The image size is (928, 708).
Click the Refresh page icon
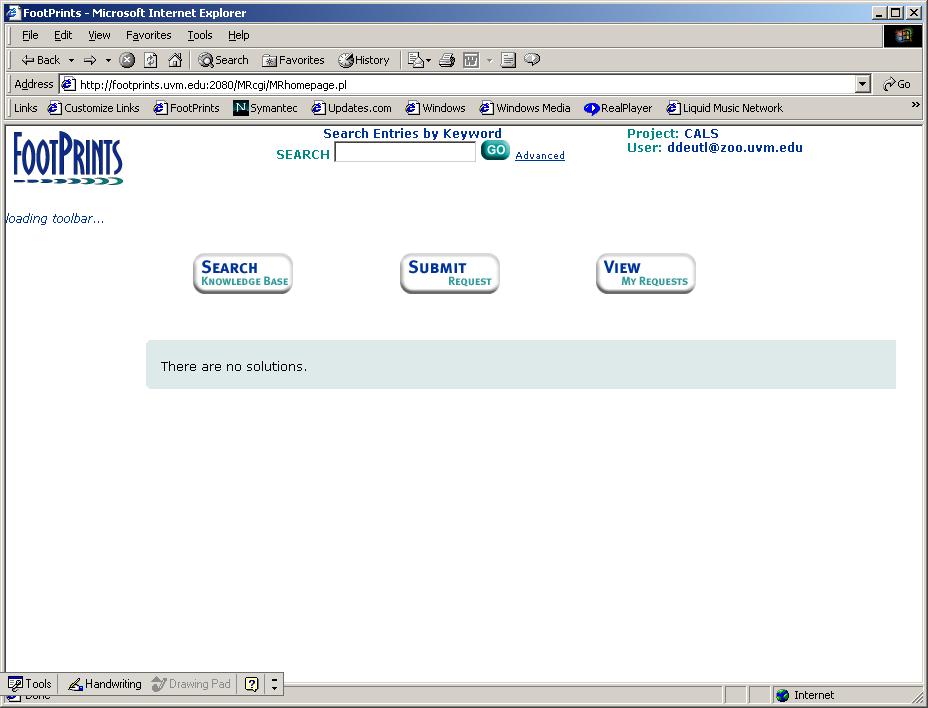(x=150, y=60)
